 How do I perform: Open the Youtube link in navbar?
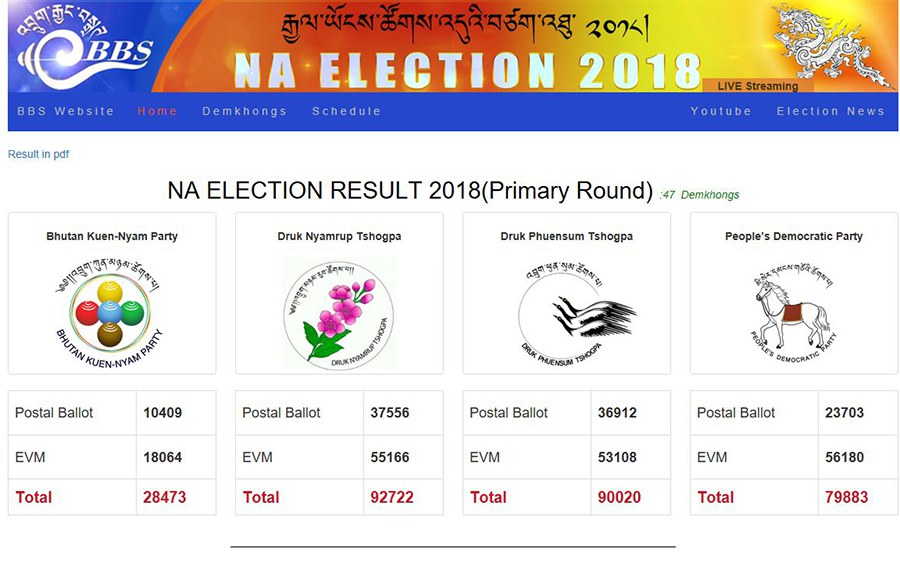coord(721,111)
